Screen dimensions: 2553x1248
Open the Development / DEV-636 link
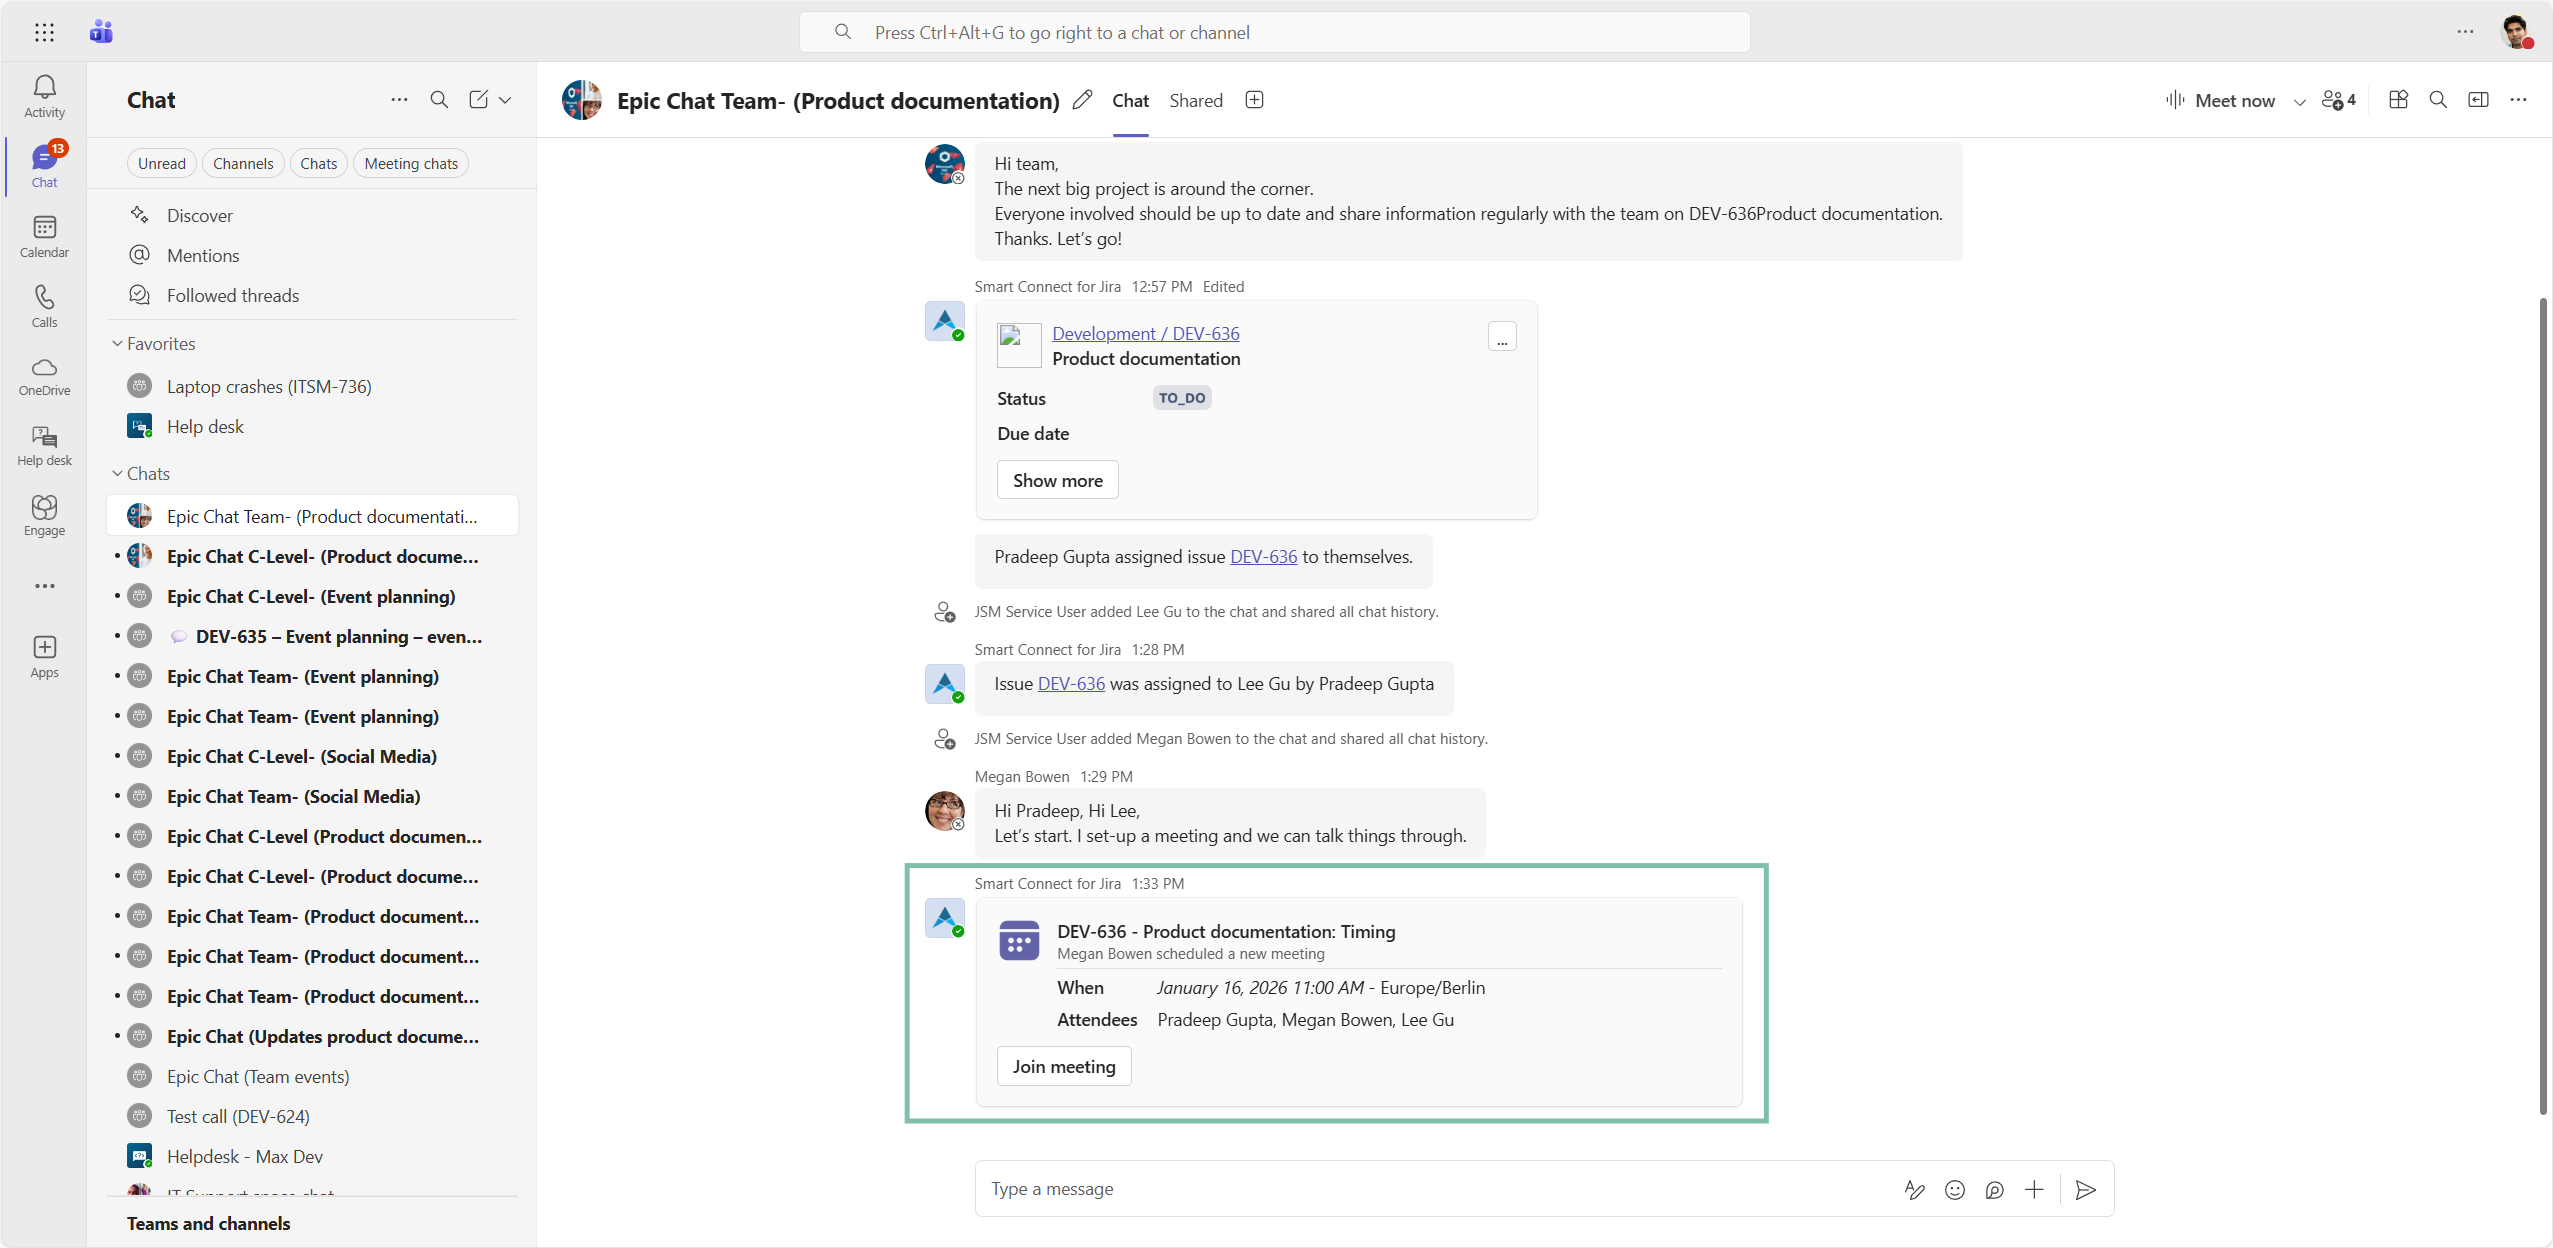pos(1145,333)
